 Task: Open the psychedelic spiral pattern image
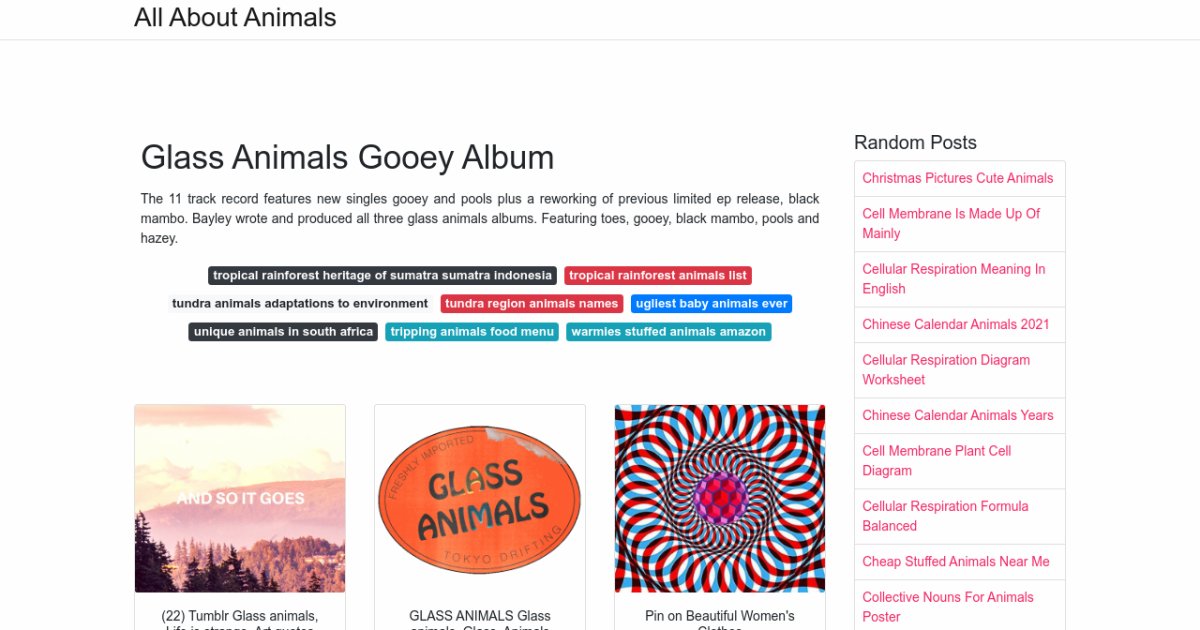pyautogui.click(x=720, y=498)
